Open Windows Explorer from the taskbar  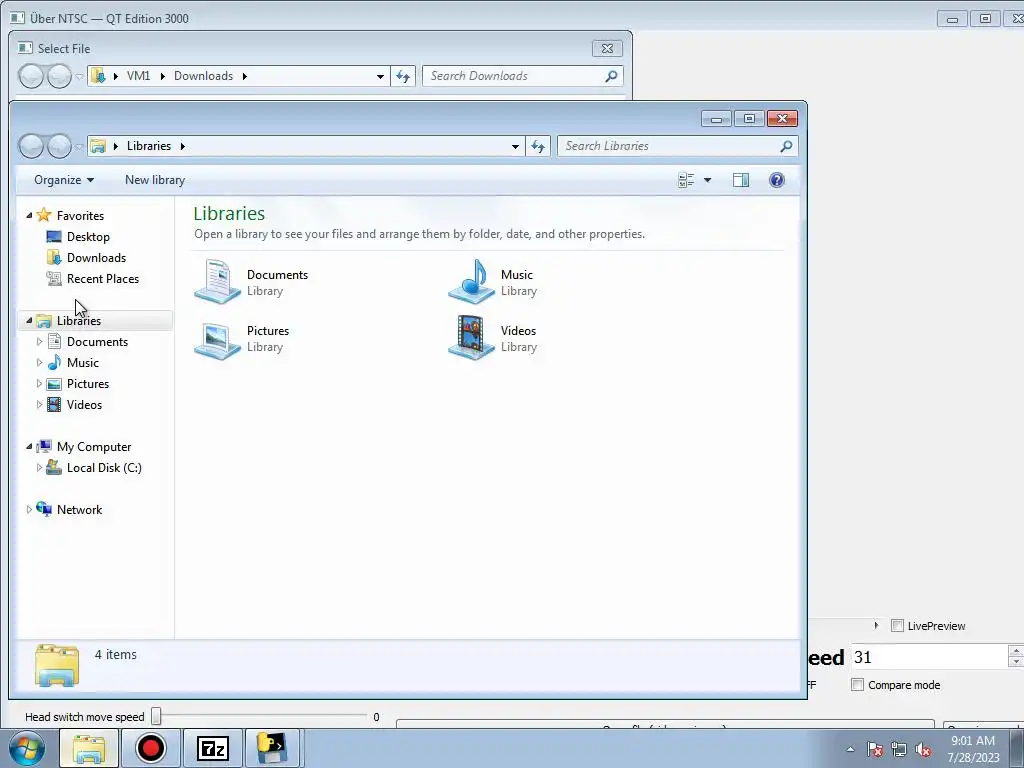89,748
